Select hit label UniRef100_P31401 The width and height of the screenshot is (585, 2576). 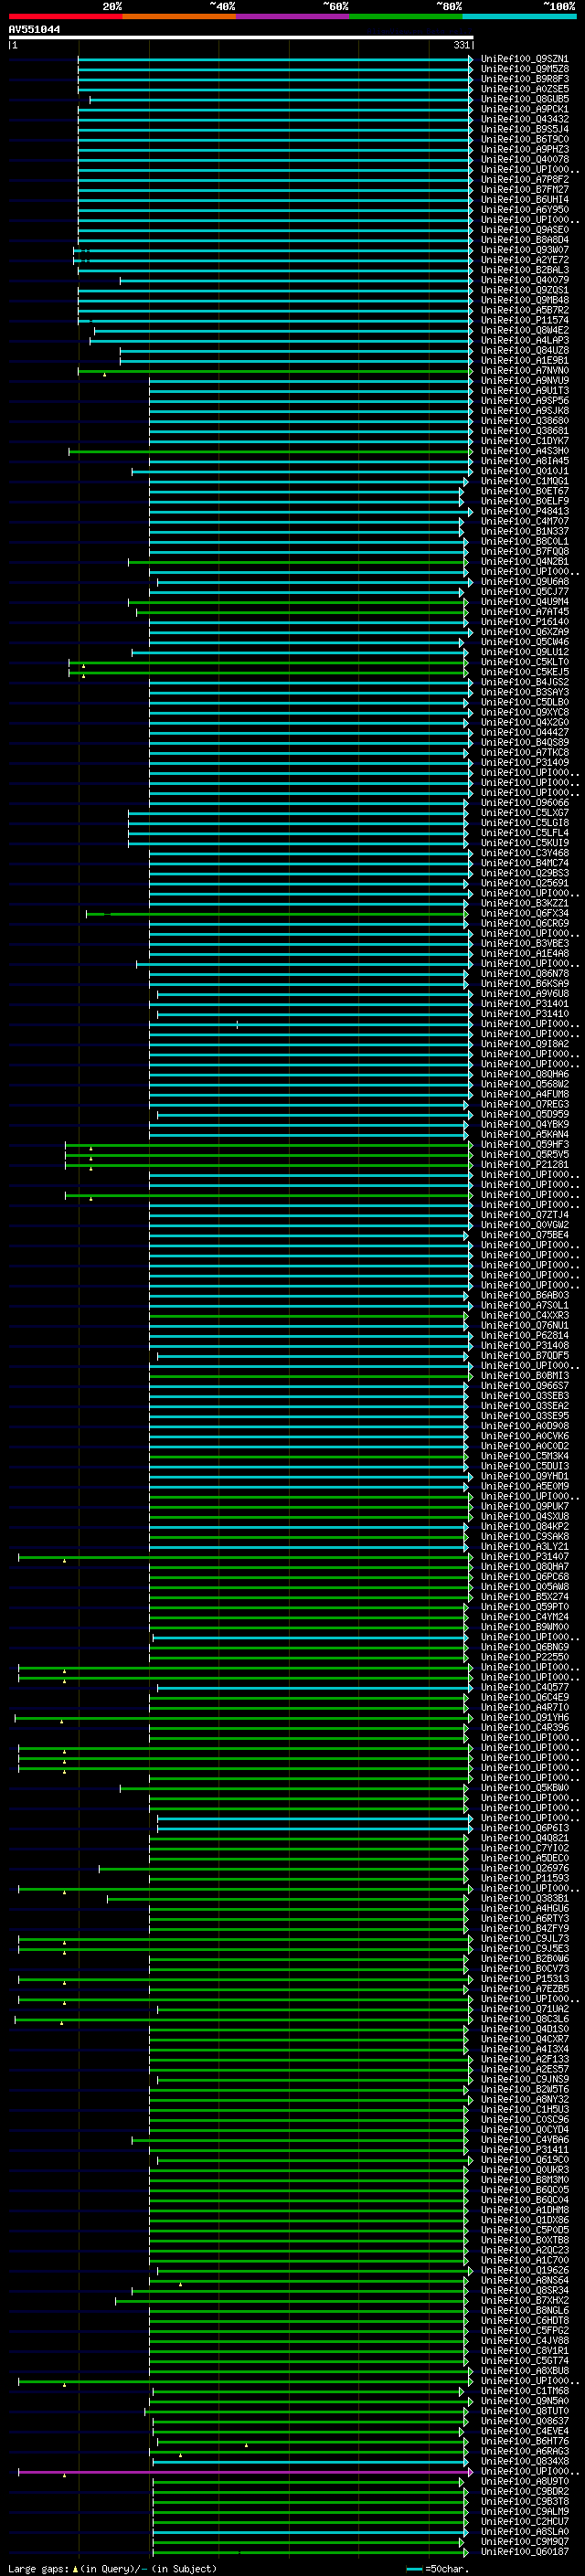click(x=524, y=1004)
